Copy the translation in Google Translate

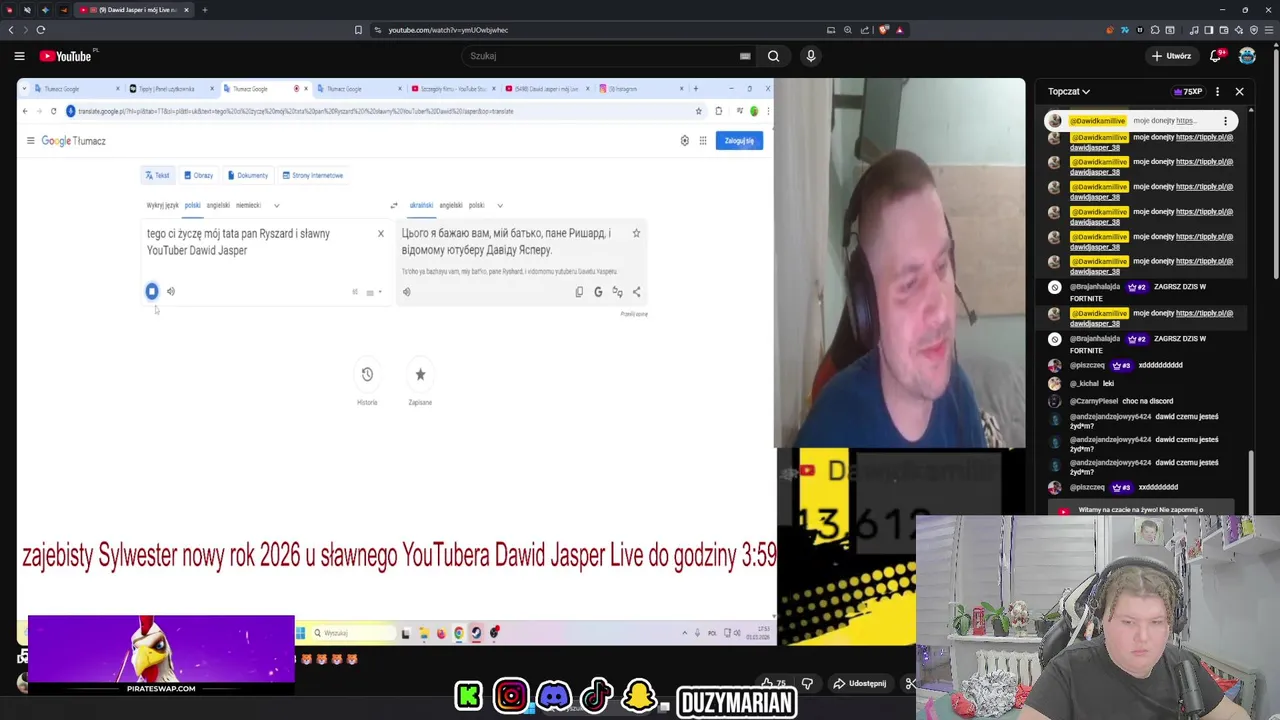(x=579, y=292)
